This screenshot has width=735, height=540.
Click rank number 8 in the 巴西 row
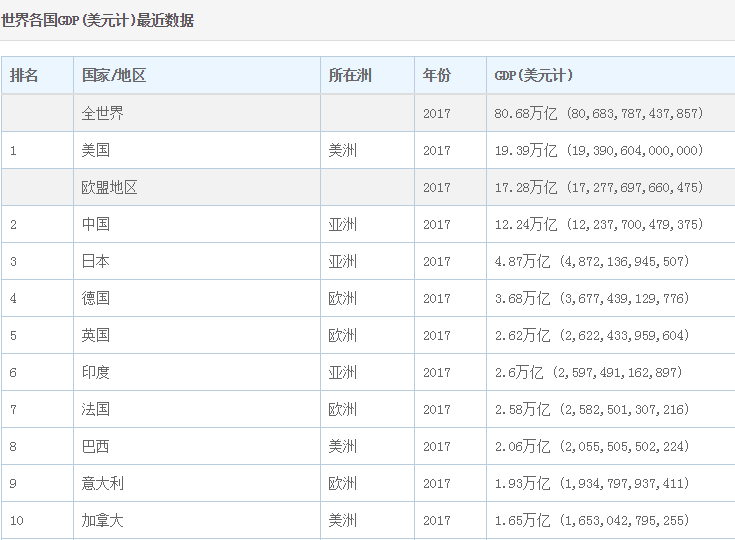pyautogui.click(x=13, y=447)
